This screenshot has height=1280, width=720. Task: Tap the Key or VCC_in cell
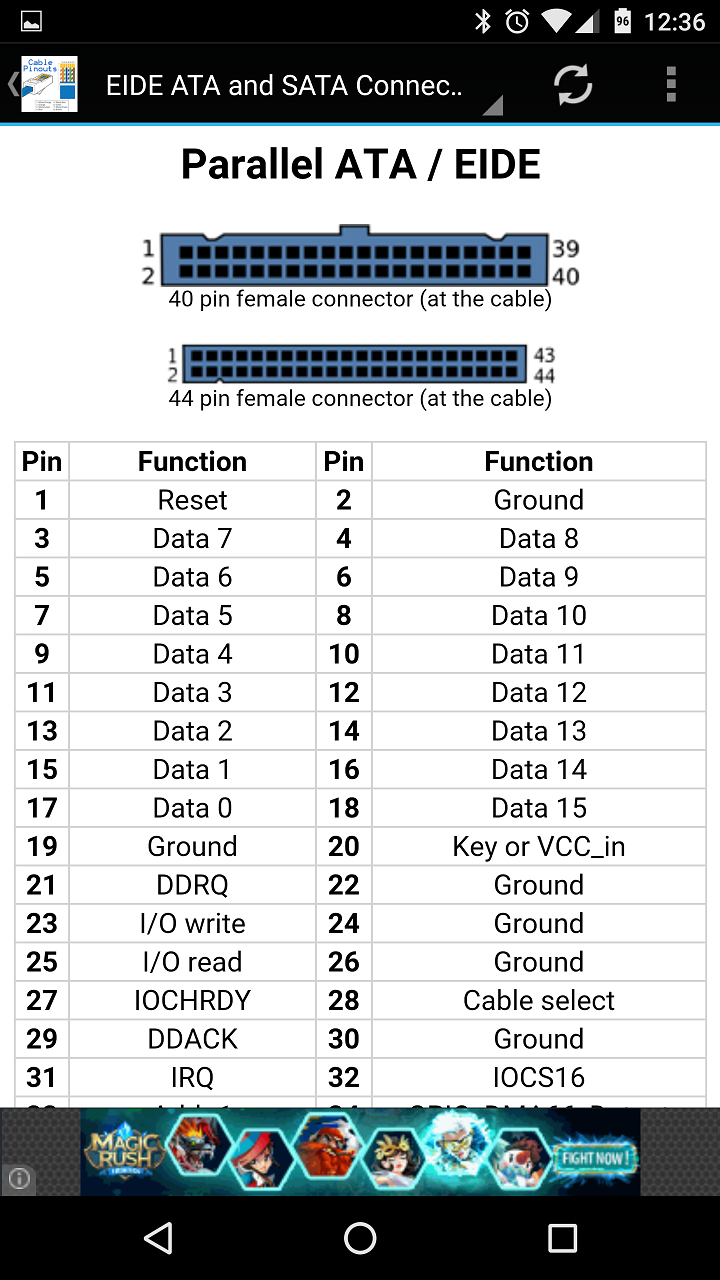pos(538,846)
